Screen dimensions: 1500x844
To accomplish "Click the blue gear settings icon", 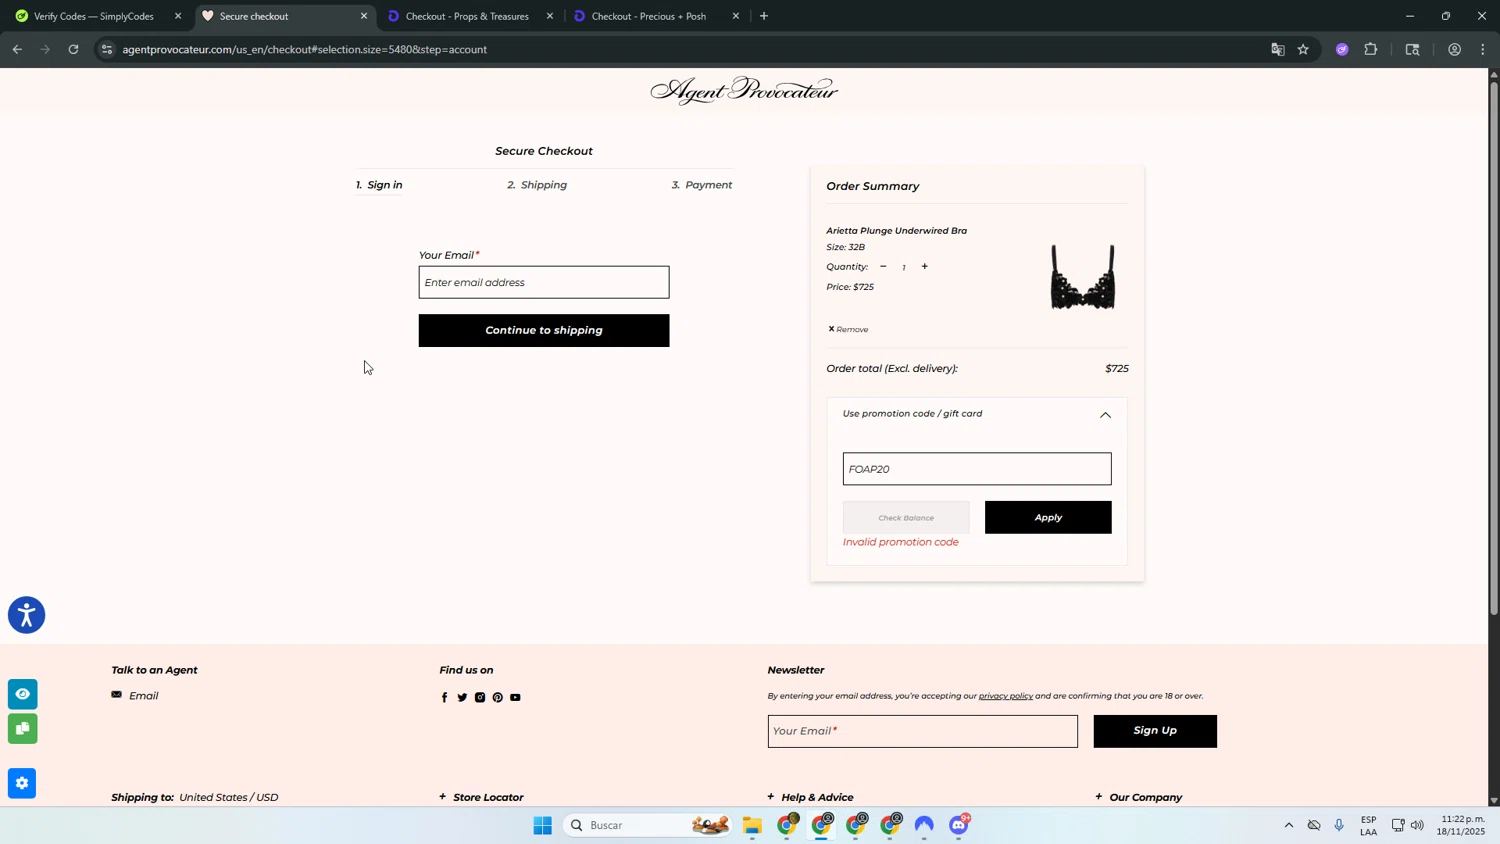I will coord(22,783).
